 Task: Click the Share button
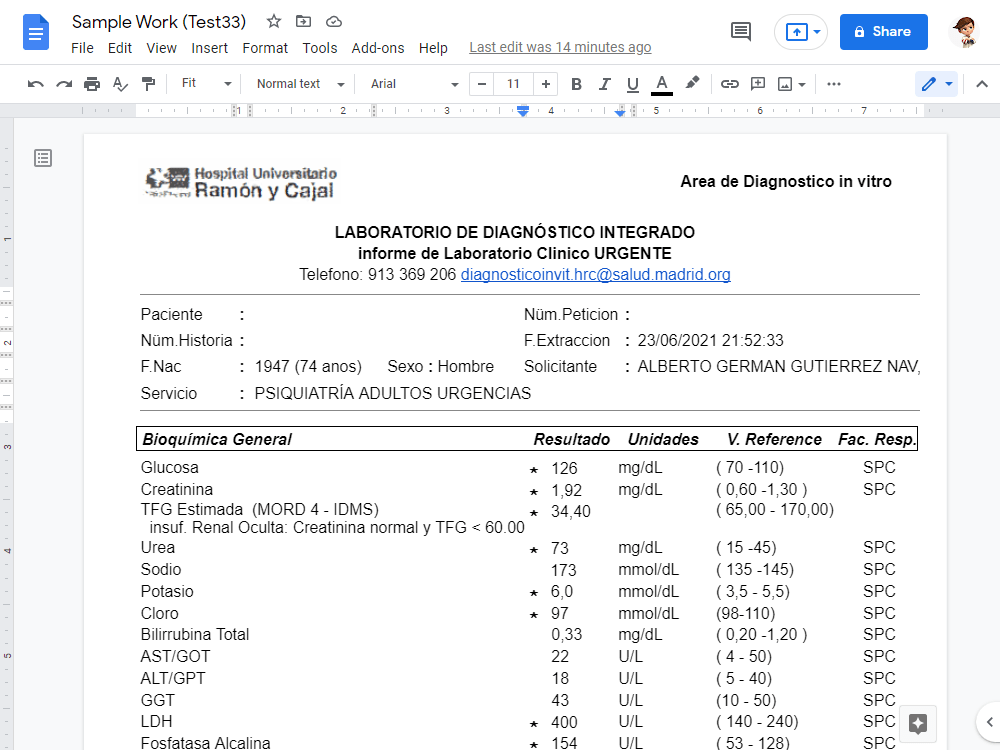883,32
